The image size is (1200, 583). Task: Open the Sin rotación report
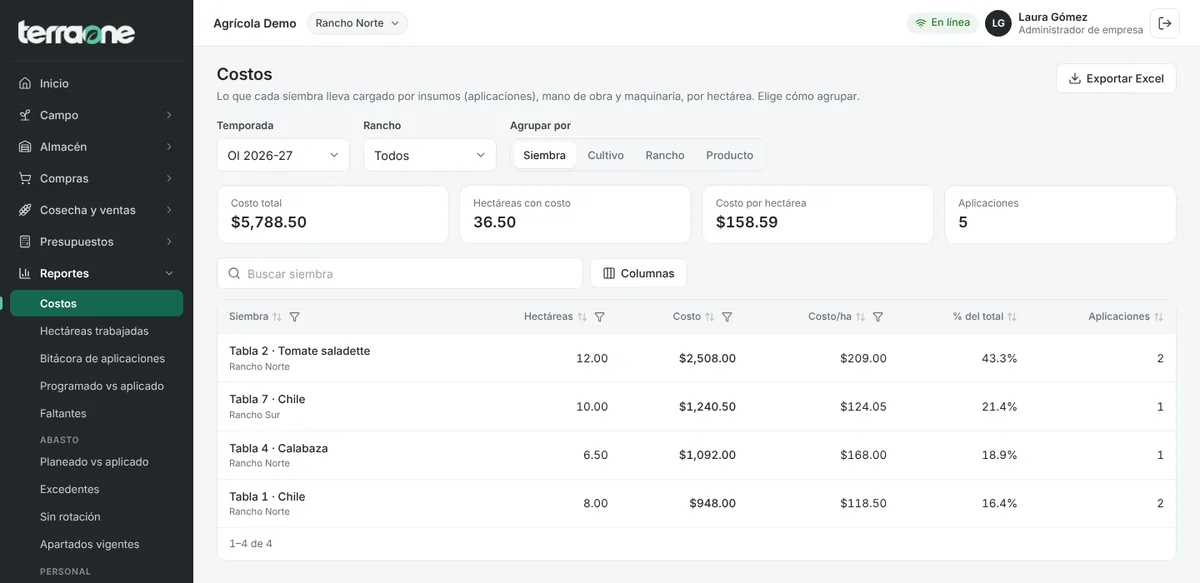click(96, 517)
